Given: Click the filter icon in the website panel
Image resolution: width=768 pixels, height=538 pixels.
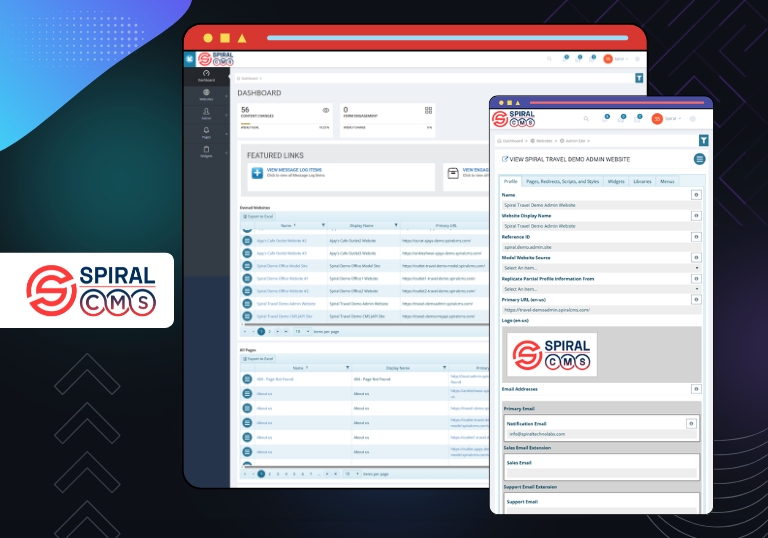Looking at the screenshot, I should click(x=704, y=141).
